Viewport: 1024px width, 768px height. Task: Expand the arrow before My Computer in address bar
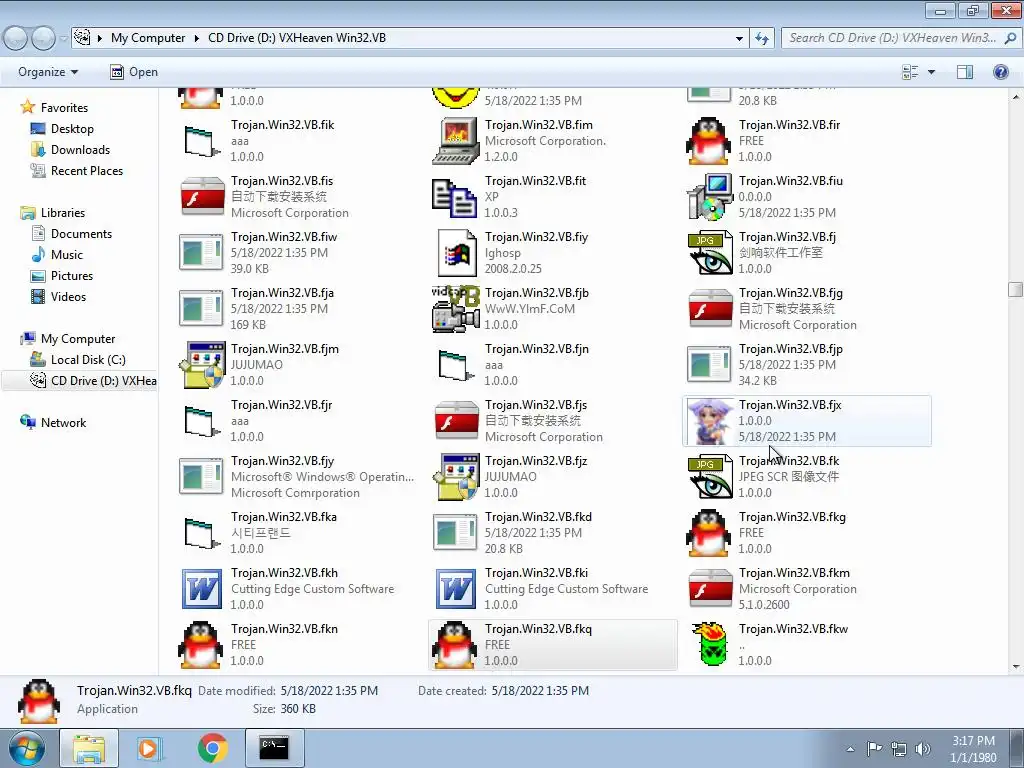click(x=100, y=38)
